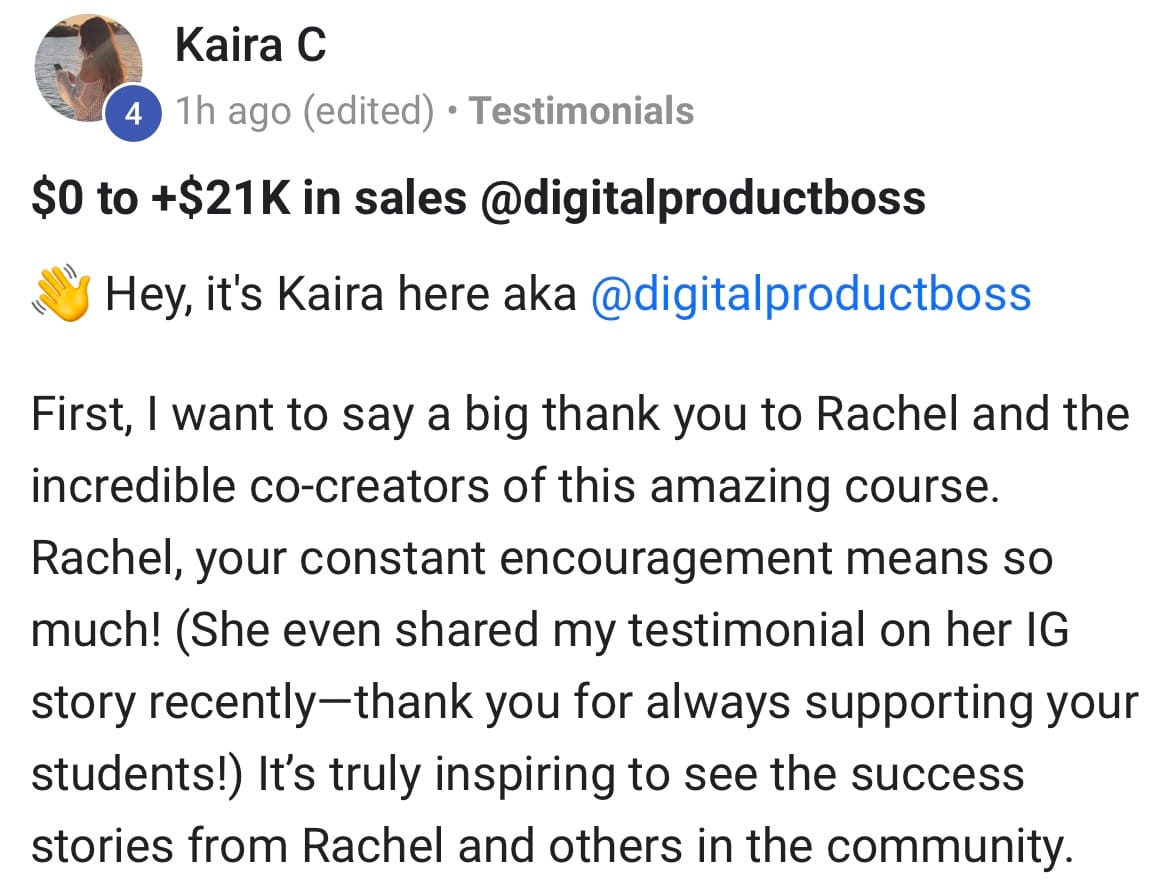Follow the blue @digitalproductboss mention link

(811, 295)
